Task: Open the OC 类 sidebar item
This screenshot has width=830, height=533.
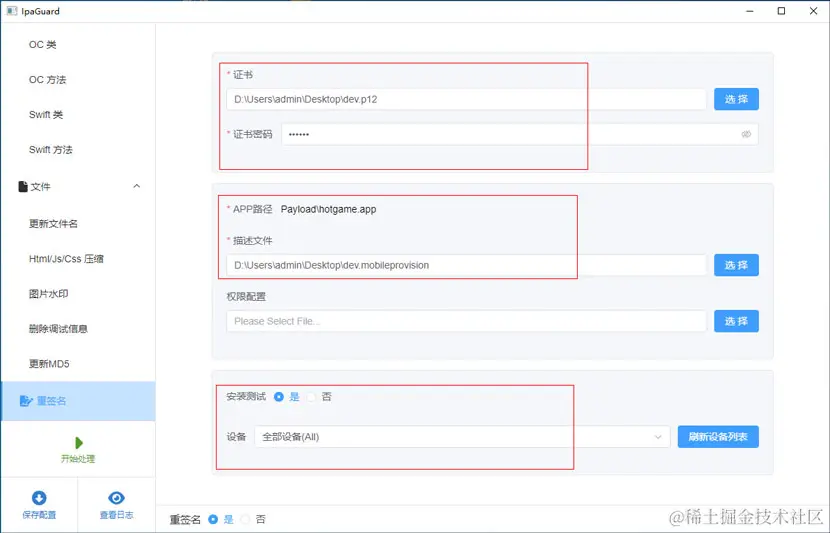Action: point(42,44)
